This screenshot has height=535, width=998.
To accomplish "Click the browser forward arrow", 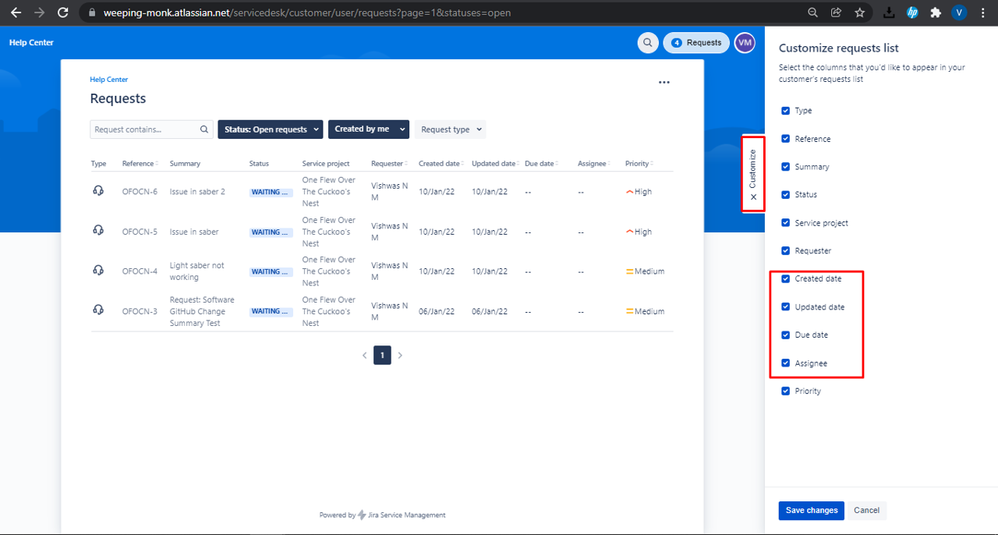I will click(x=39, y=13).
